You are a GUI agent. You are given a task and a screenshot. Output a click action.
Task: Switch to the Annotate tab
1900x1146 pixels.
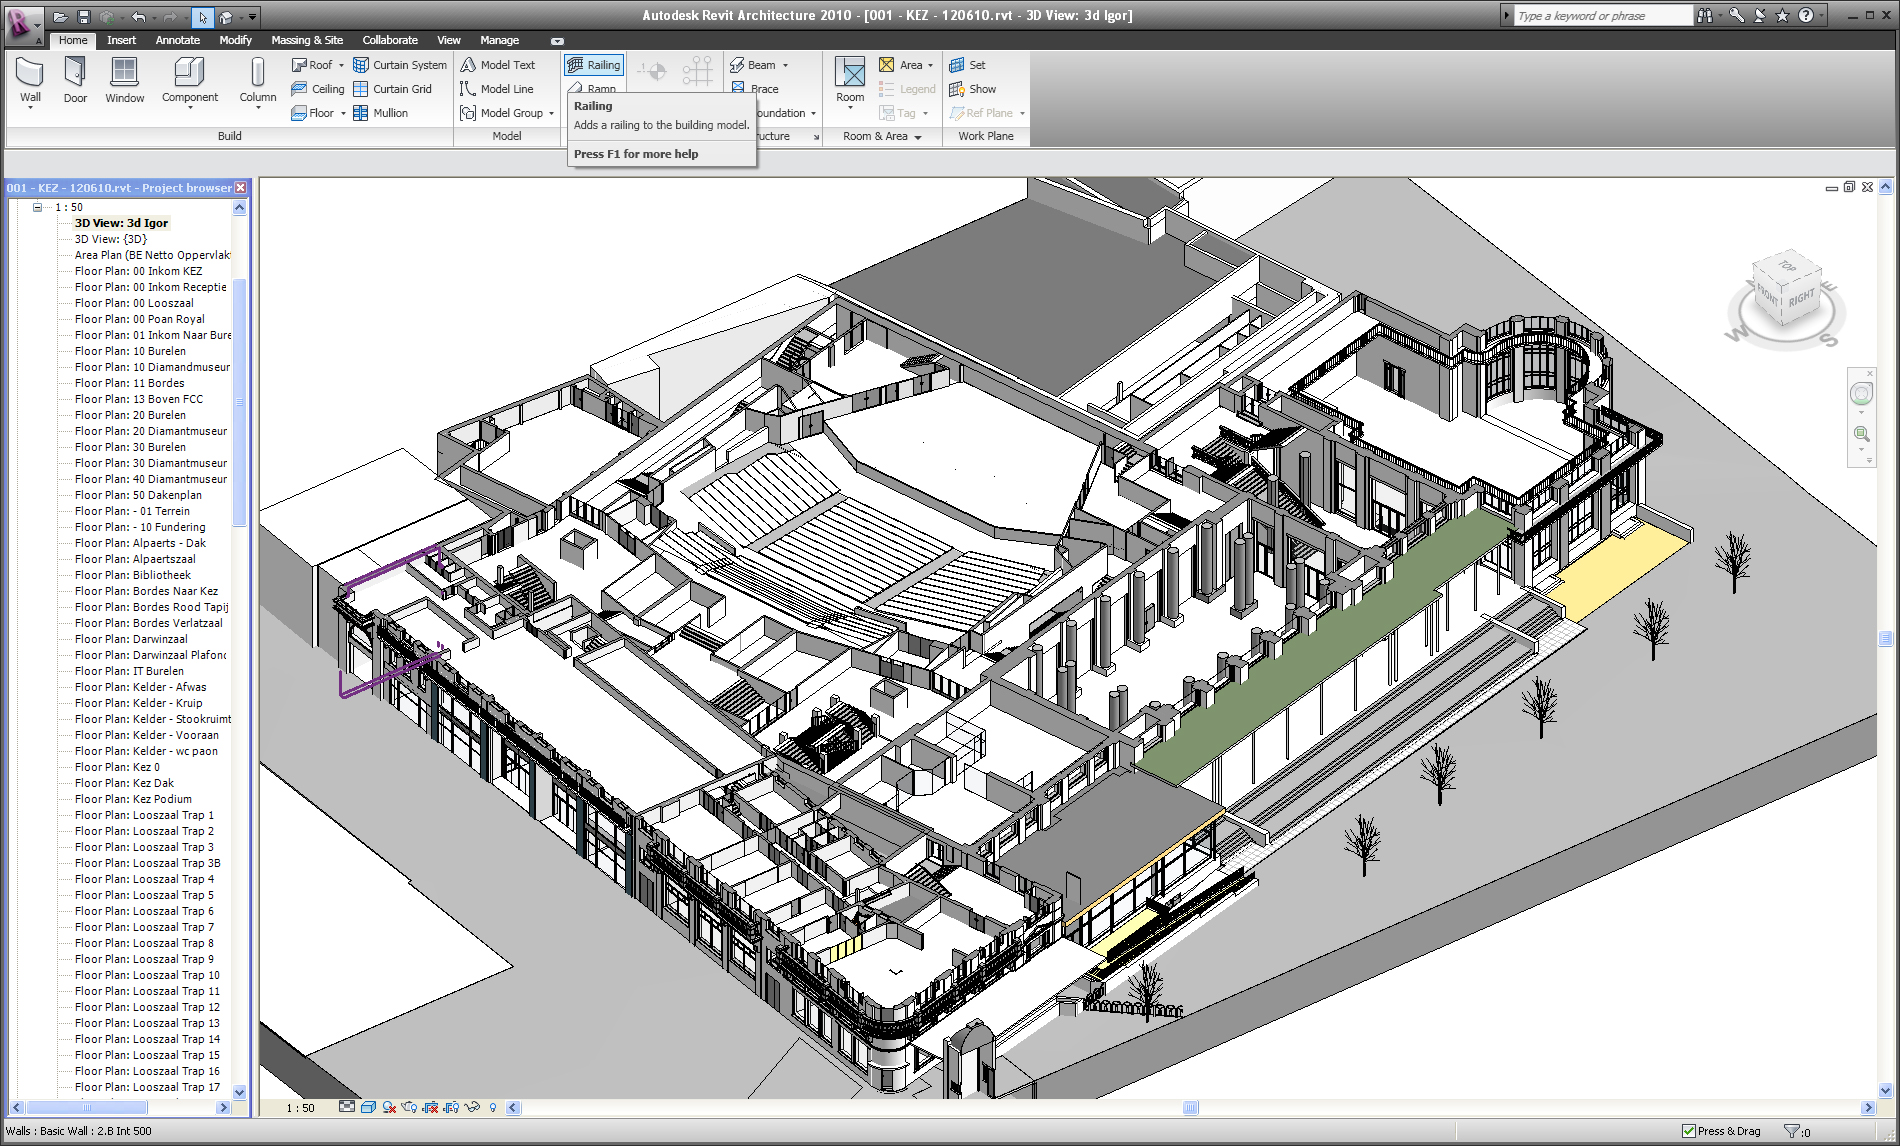pos(178,40)
